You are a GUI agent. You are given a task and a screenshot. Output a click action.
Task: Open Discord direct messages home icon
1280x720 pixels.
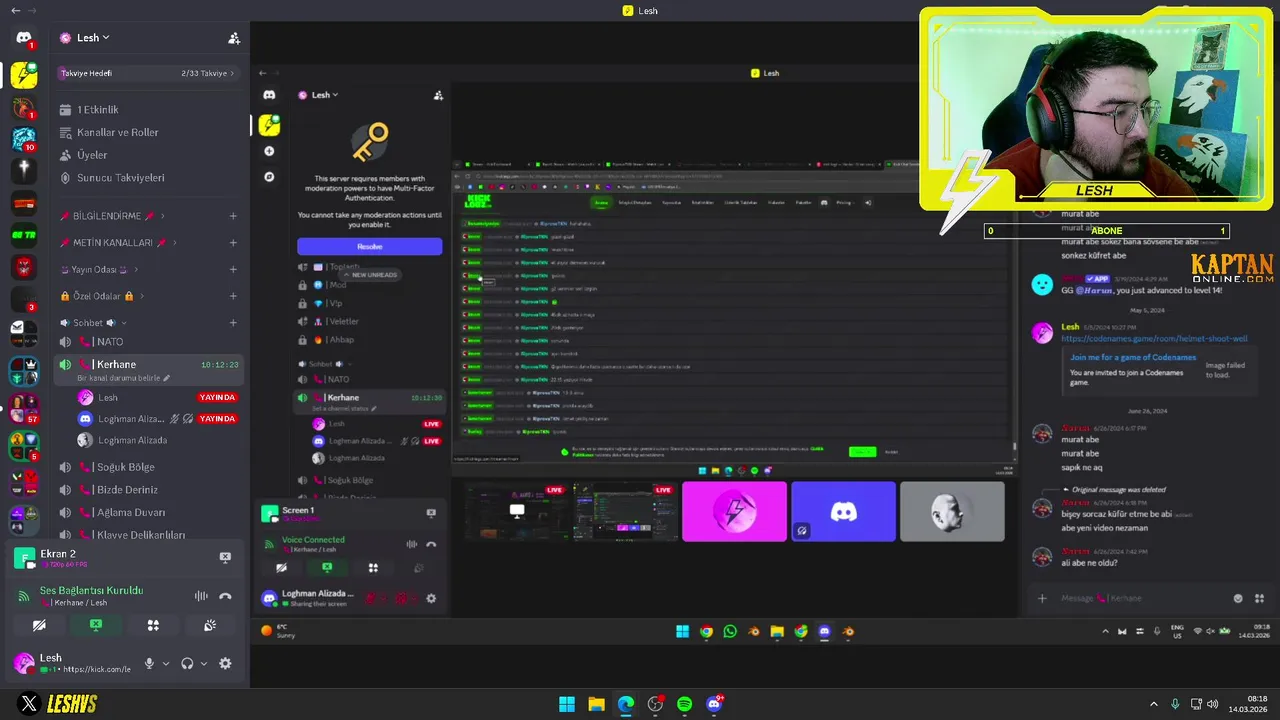coord(24,38)
